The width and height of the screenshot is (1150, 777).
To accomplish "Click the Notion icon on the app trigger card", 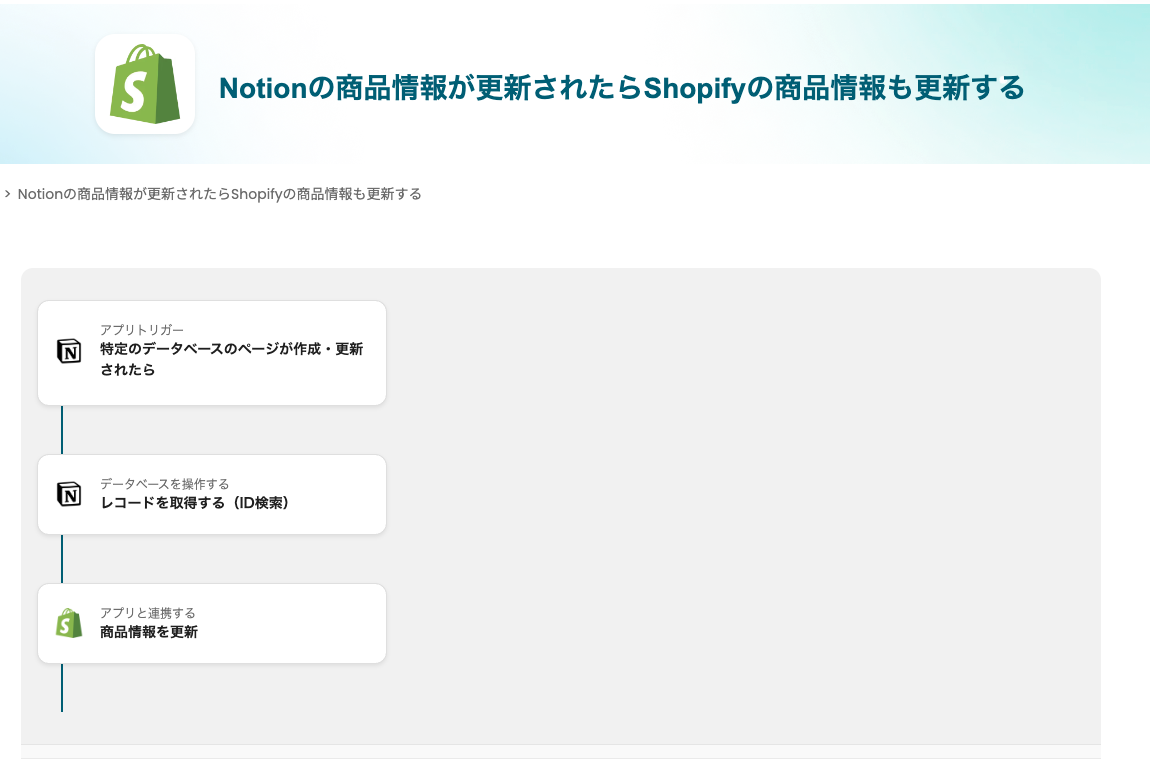I will (x=69, y=351).
